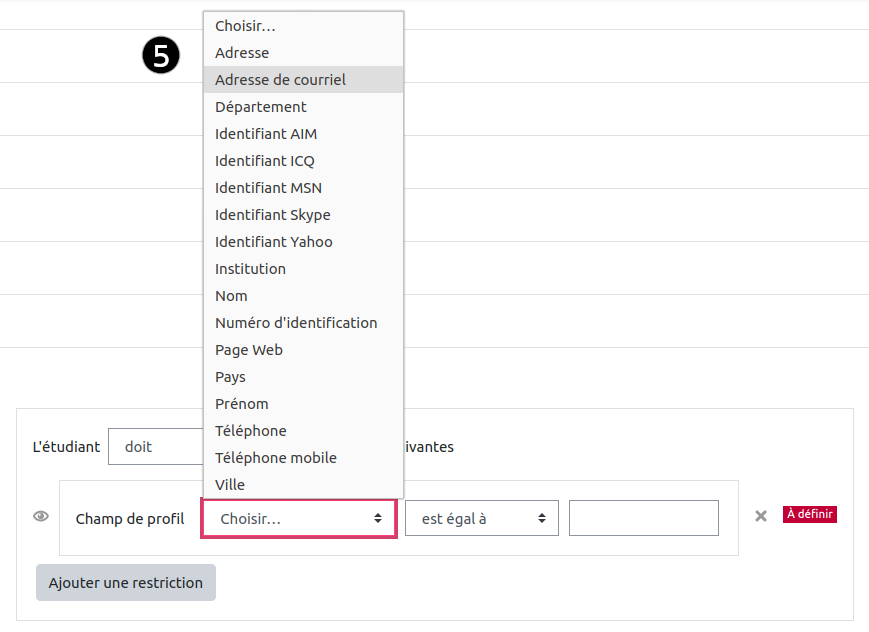Select the 'Page Web' option
This screenshot has width=869, height=632.
click(x=249, y=350)
